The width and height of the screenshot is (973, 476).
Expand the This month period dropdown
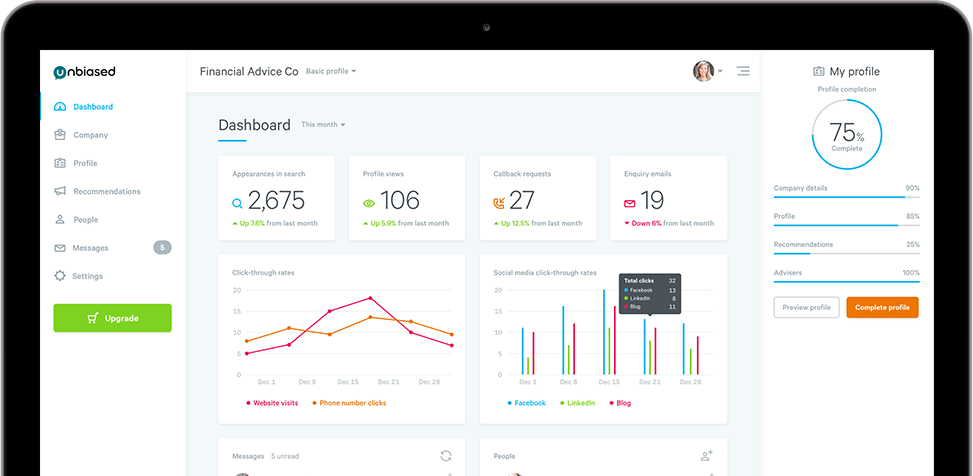323,125
